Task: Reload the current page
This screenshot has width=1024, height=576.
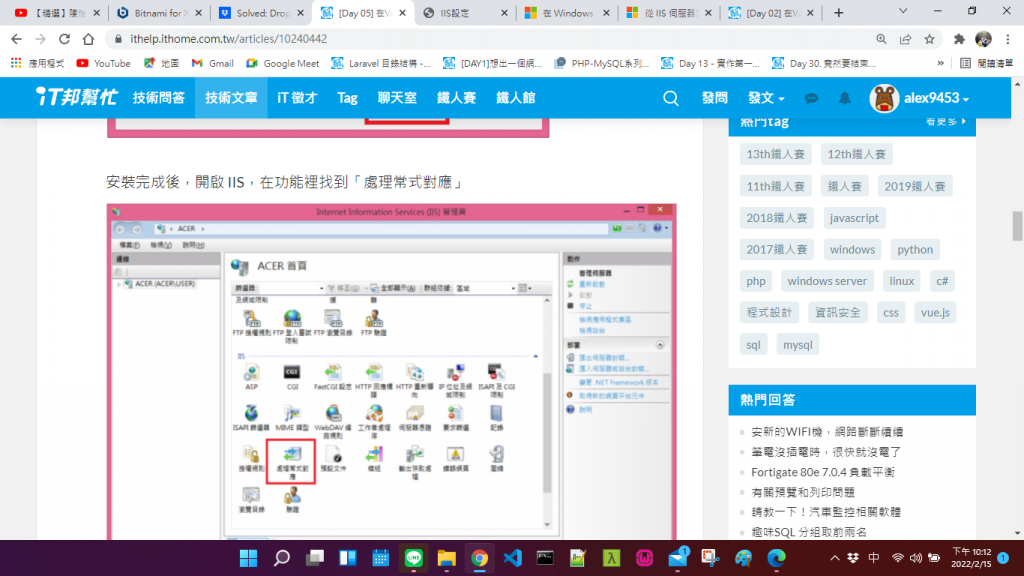Action: pos(64,39)
